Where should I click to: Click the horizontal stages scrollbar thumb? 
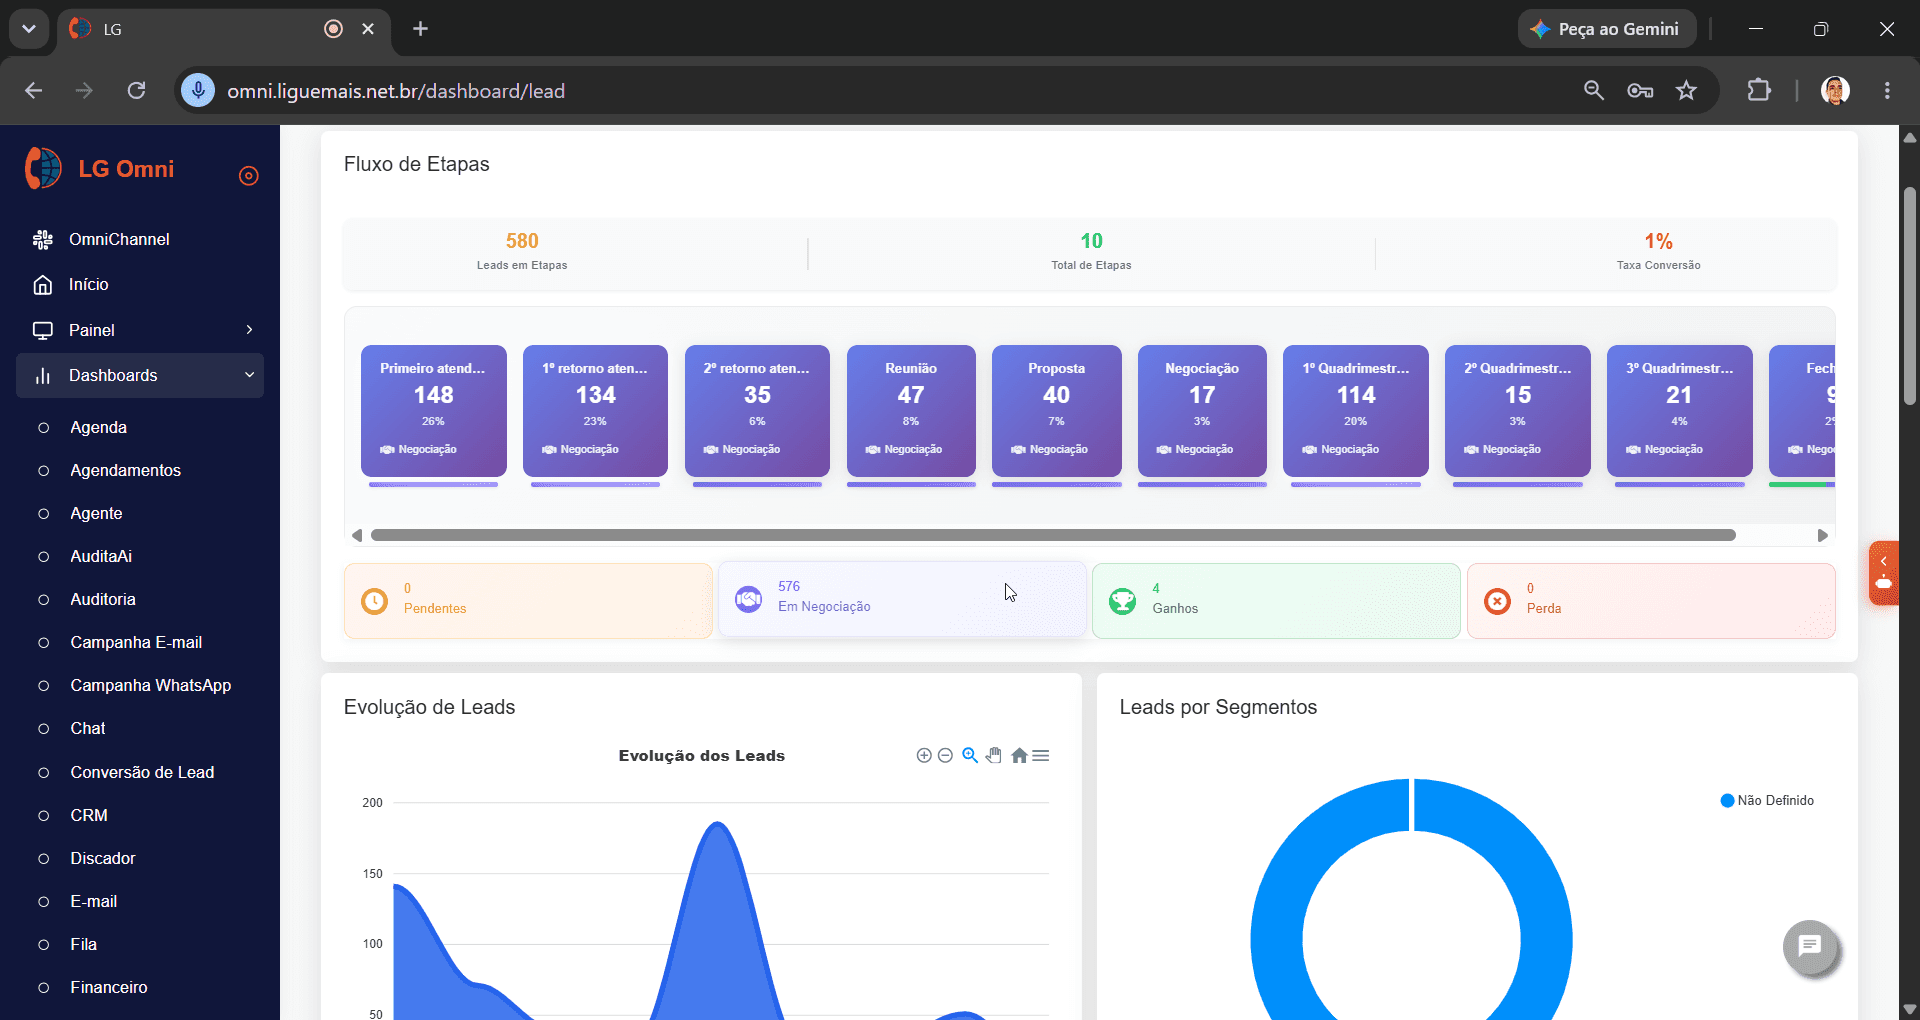(x=1053, y=535)
